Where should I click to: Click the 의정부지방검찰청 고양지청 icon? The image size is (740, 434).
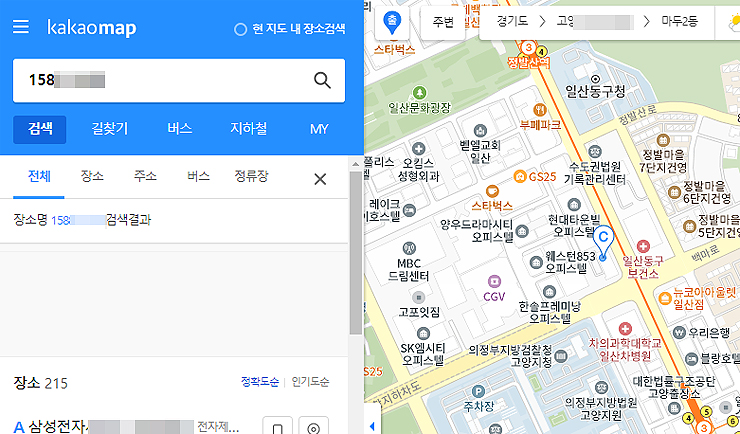[x=561, y=356]
